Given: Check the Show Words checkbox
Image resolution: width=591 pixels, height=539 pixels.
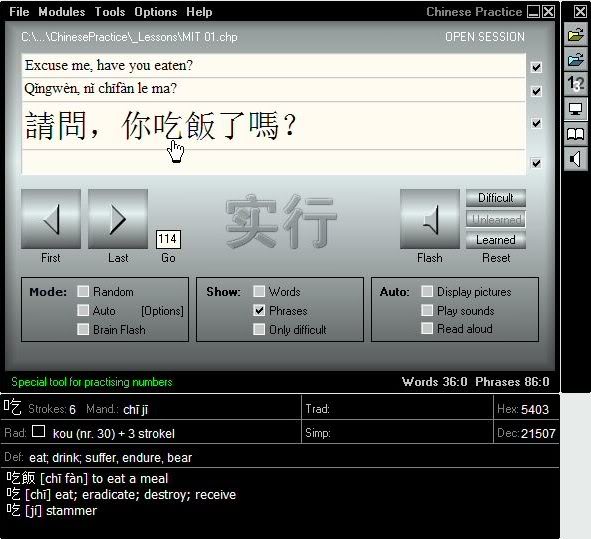Looking at the screenshot, I should [259, 291].
